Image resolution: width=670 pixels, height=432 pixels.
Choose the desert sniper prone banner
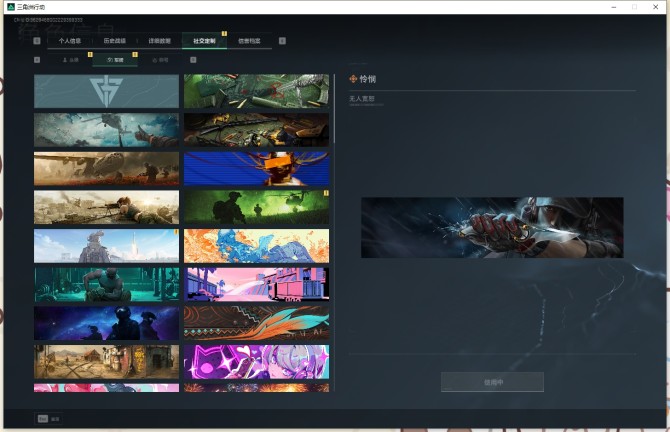pyautogui.click(x=106, y=207)
